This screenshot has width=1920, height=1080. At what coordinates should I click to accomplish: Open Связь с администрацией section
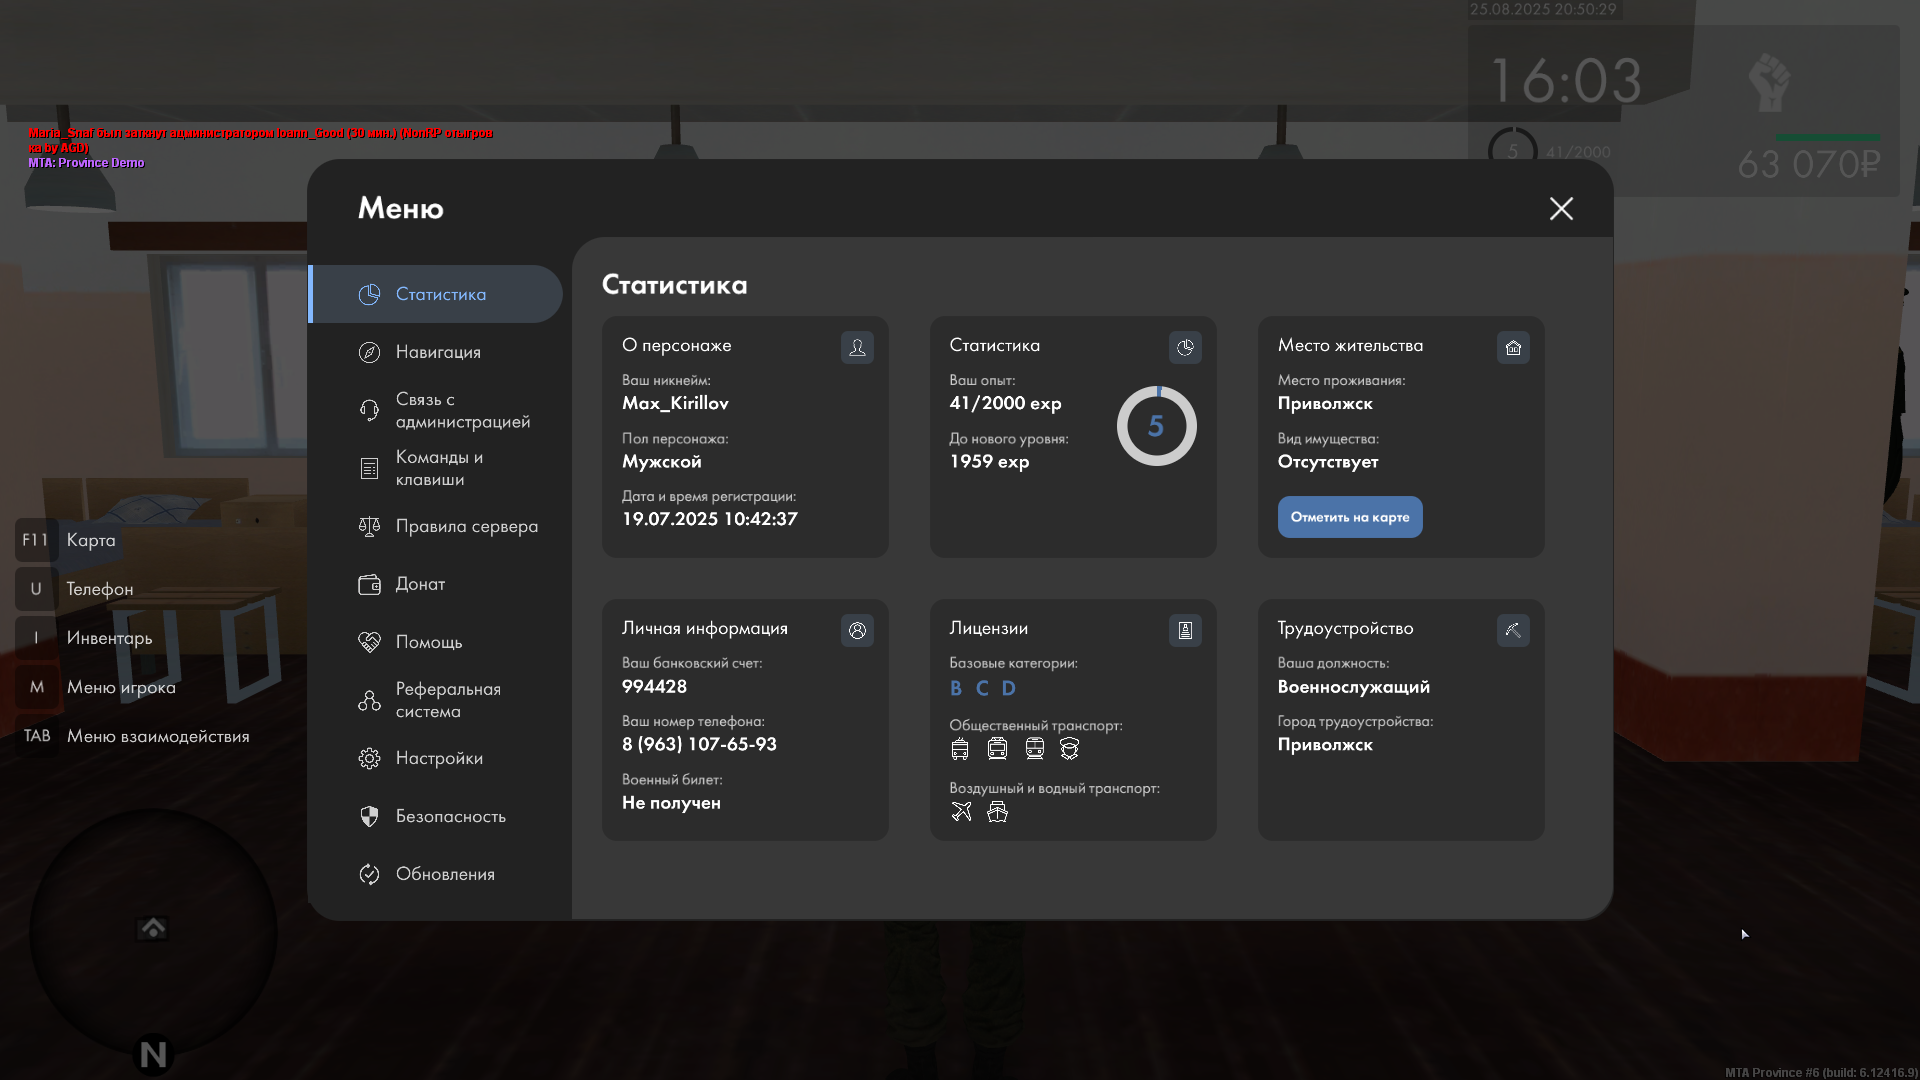point(462,410)
